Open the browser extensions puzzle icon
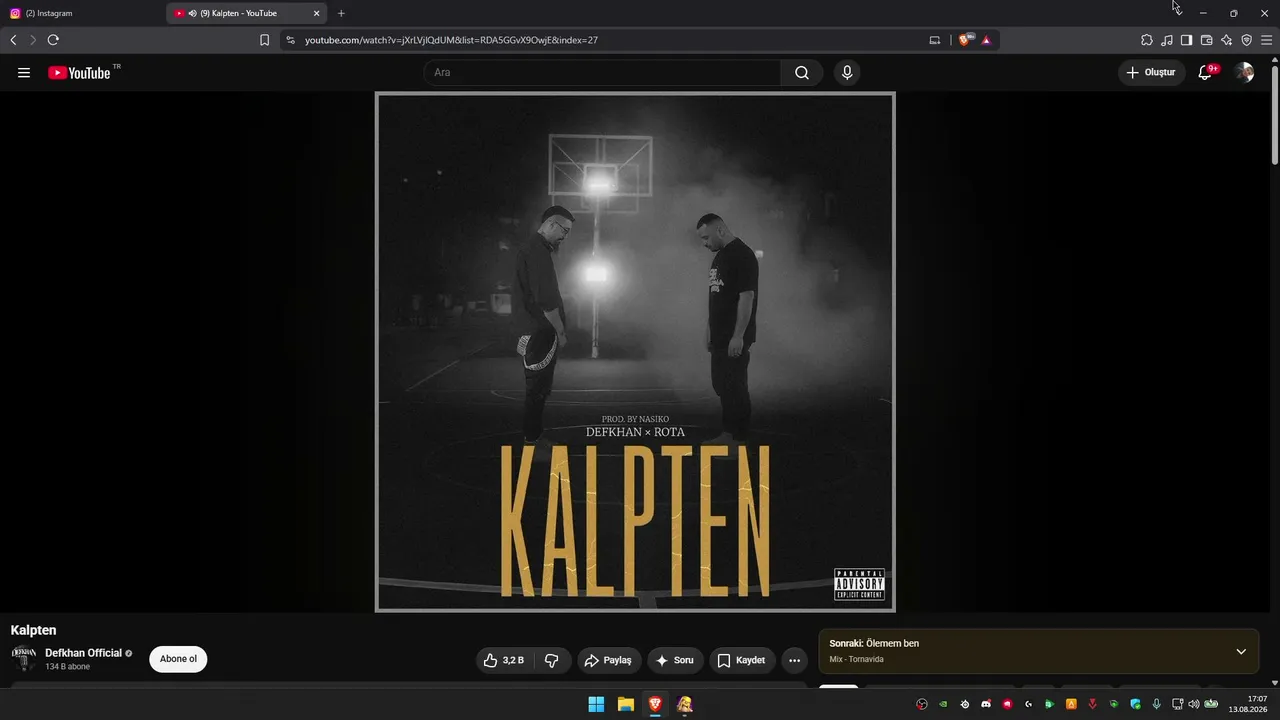 [x=1147, y=40]
